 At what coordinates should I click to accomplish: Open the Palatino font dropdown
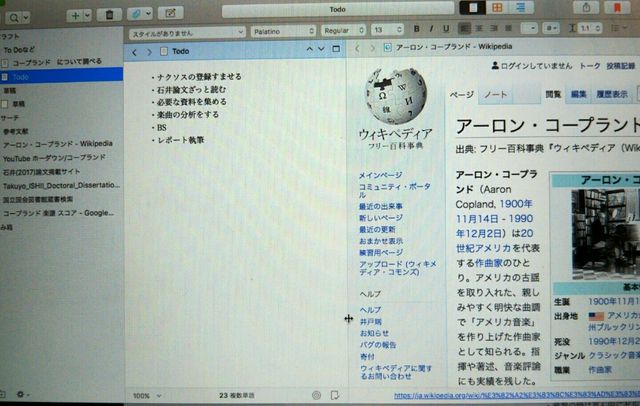coord(283,31)
